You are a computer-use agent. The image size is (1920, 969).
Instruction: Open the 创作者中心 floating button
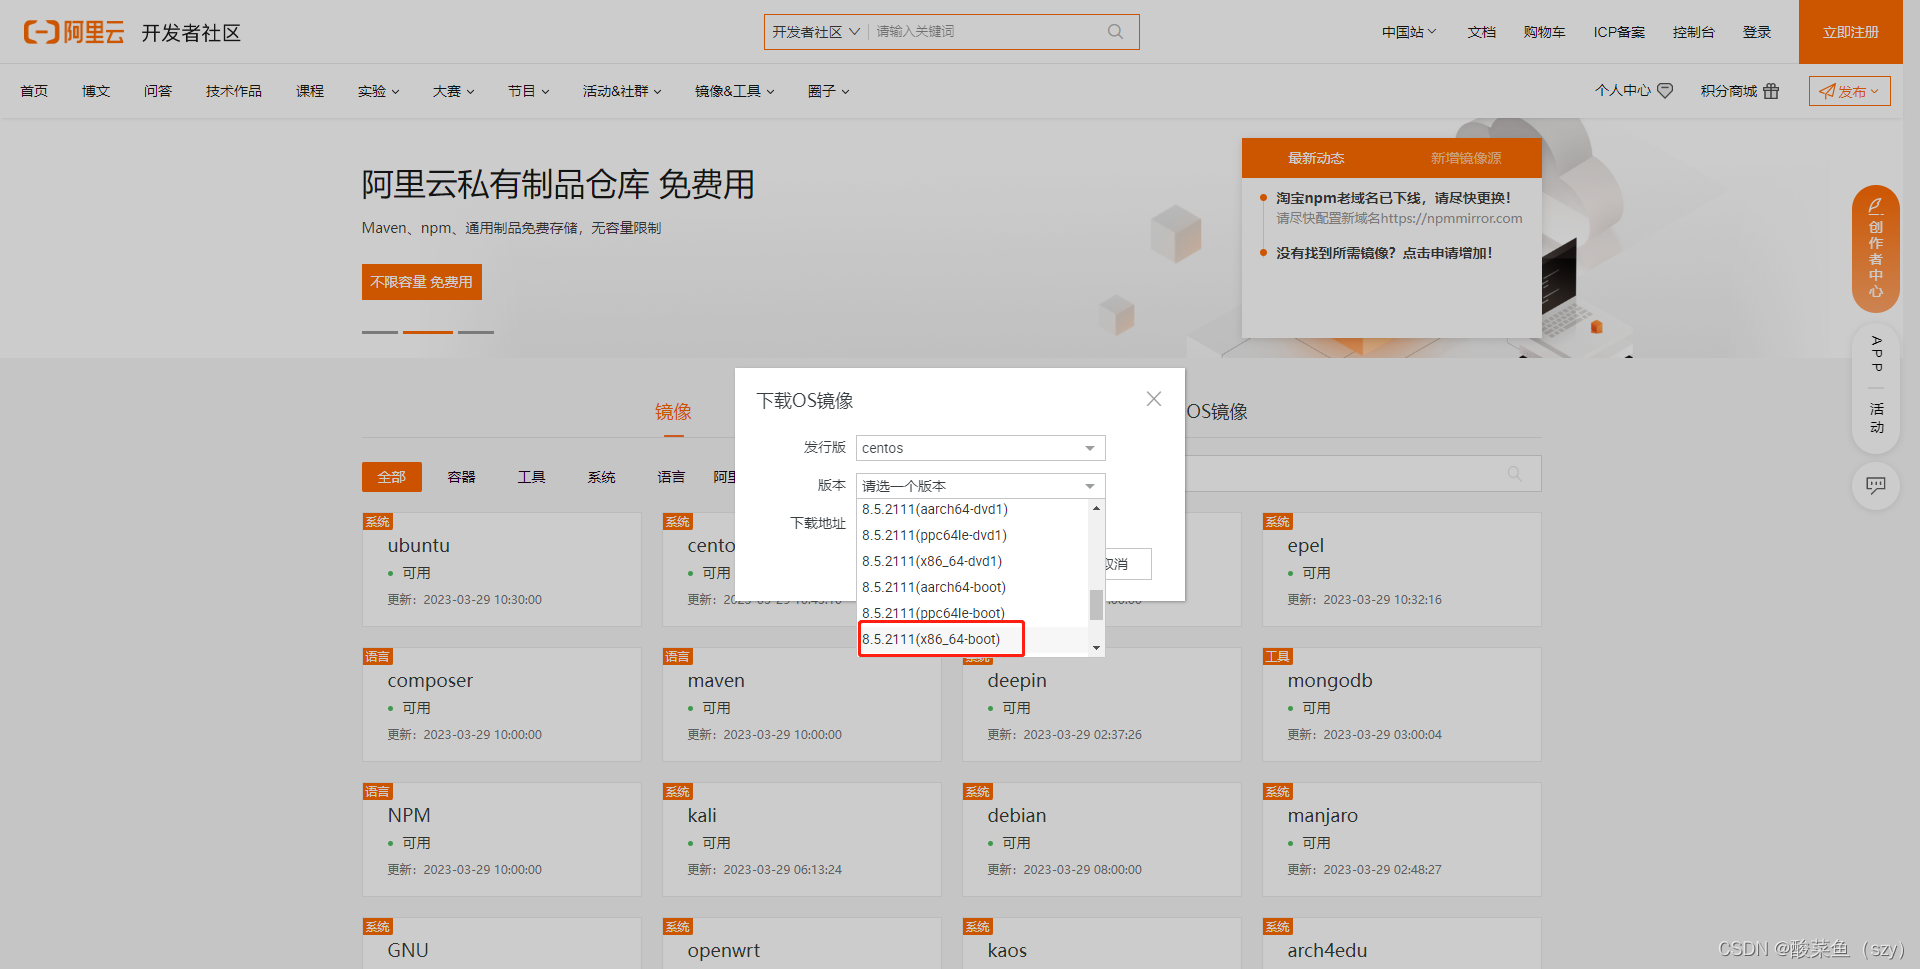pyautogui.click(x=1876, y=248)
